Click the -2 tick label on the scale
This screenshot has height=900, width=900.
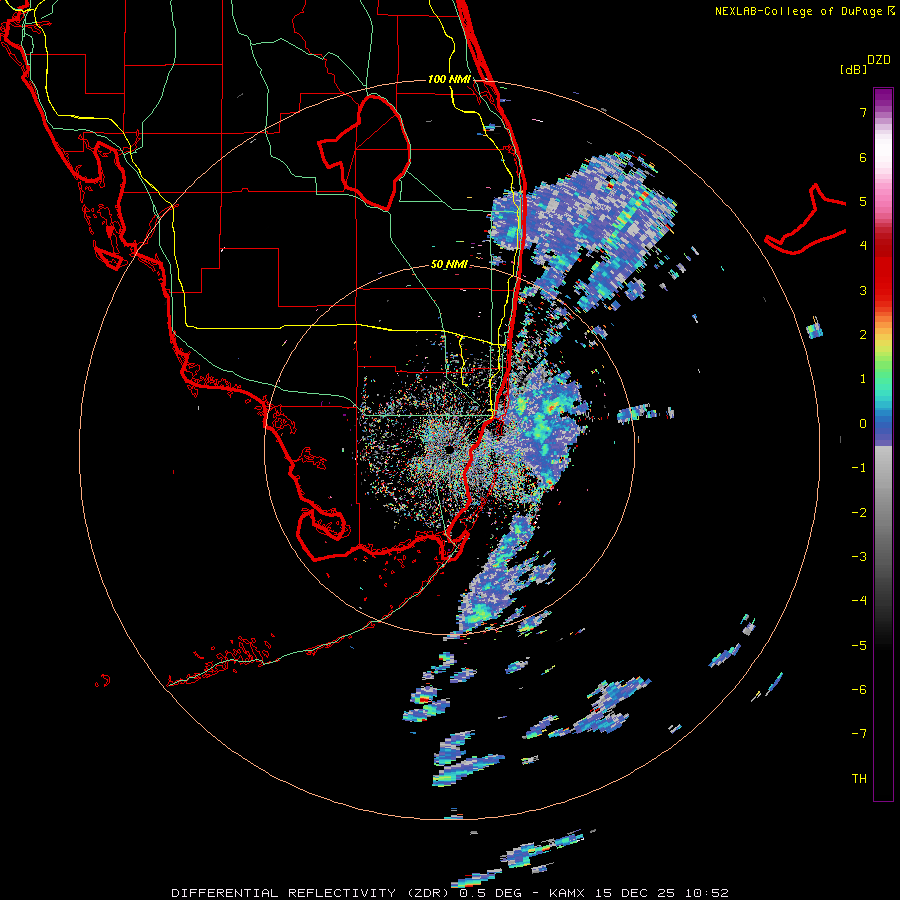pyautogui.click(x=859, y=512)
